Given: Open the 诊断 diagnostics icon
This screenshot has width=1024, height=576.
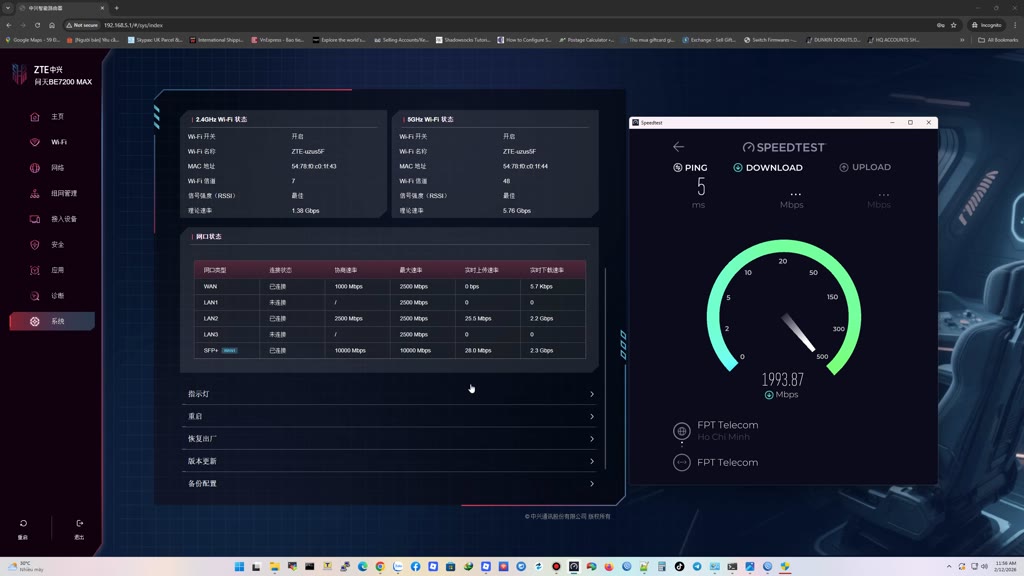Looking at the screenshot, I should [x=35, y=296].
